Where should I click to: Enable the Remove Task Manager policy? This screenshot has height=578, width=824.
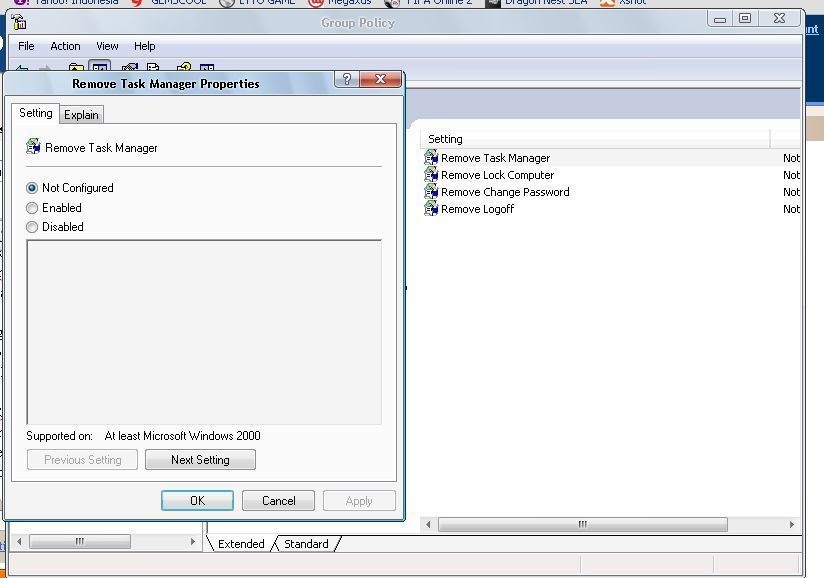(x=31, y=208)
